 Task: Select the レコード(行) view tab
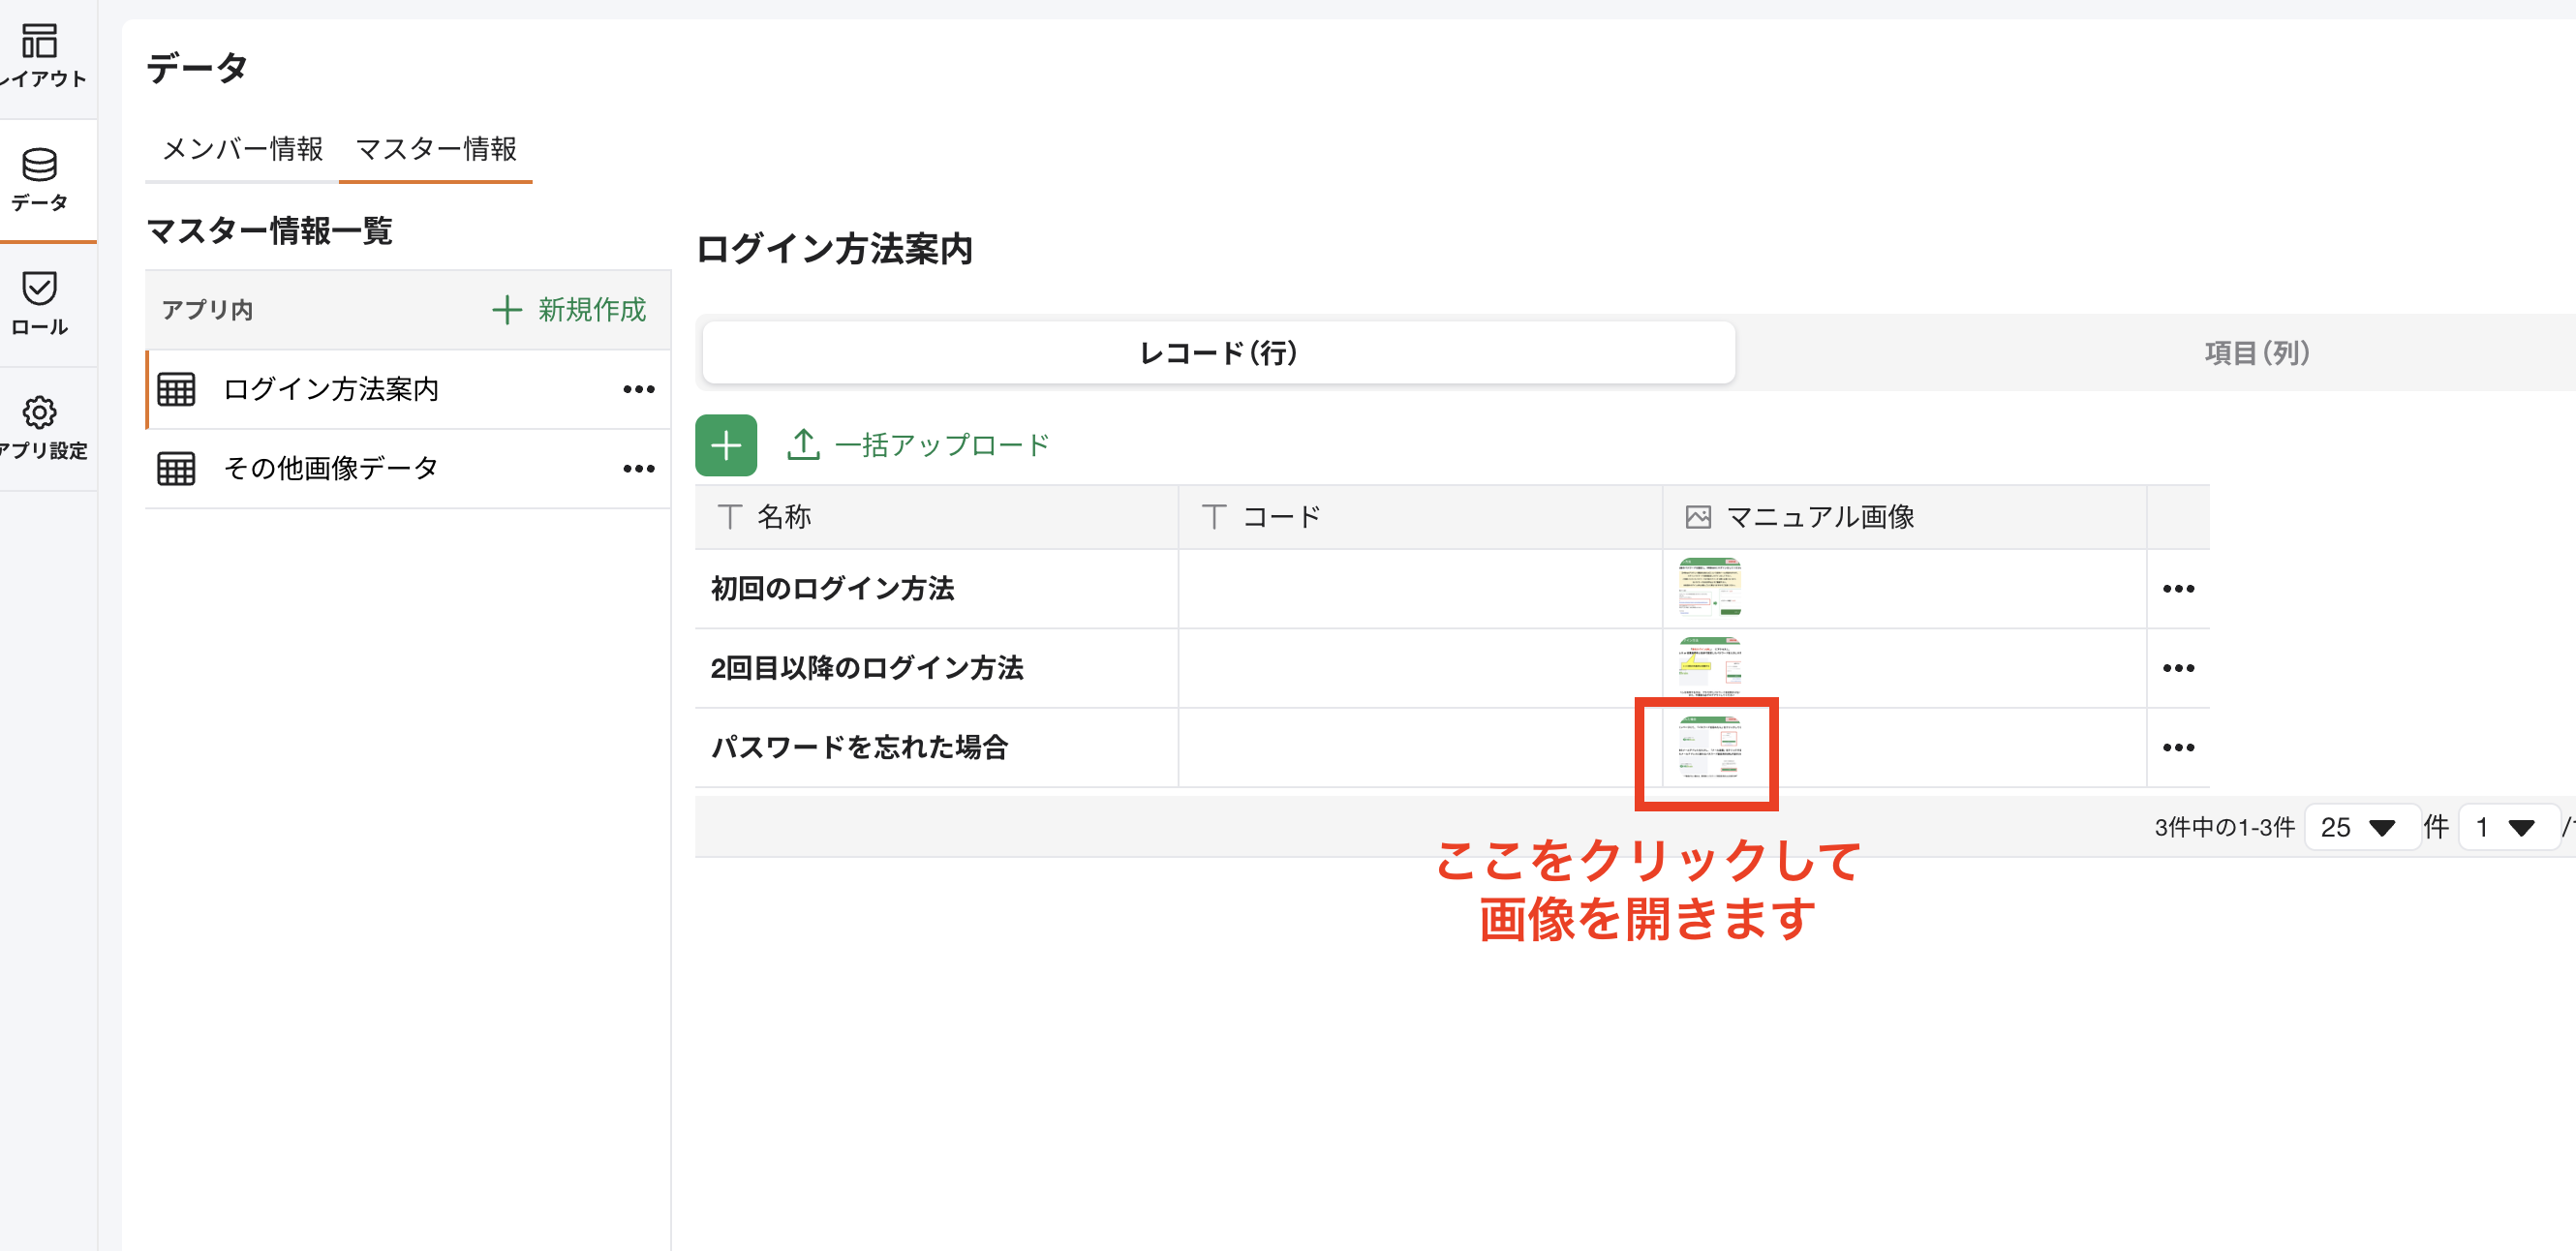1216,353
